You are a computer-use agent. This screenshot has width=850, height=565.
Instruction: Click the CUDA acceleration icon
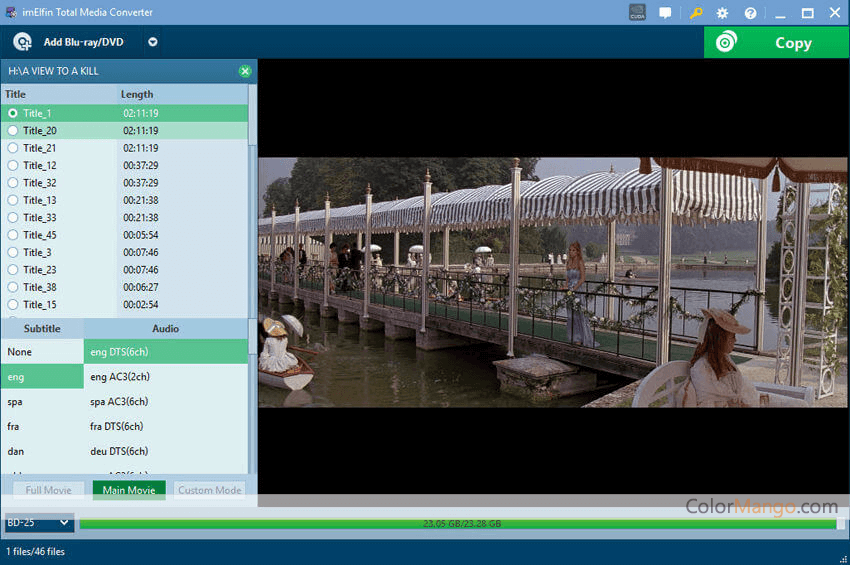(638, 13)
